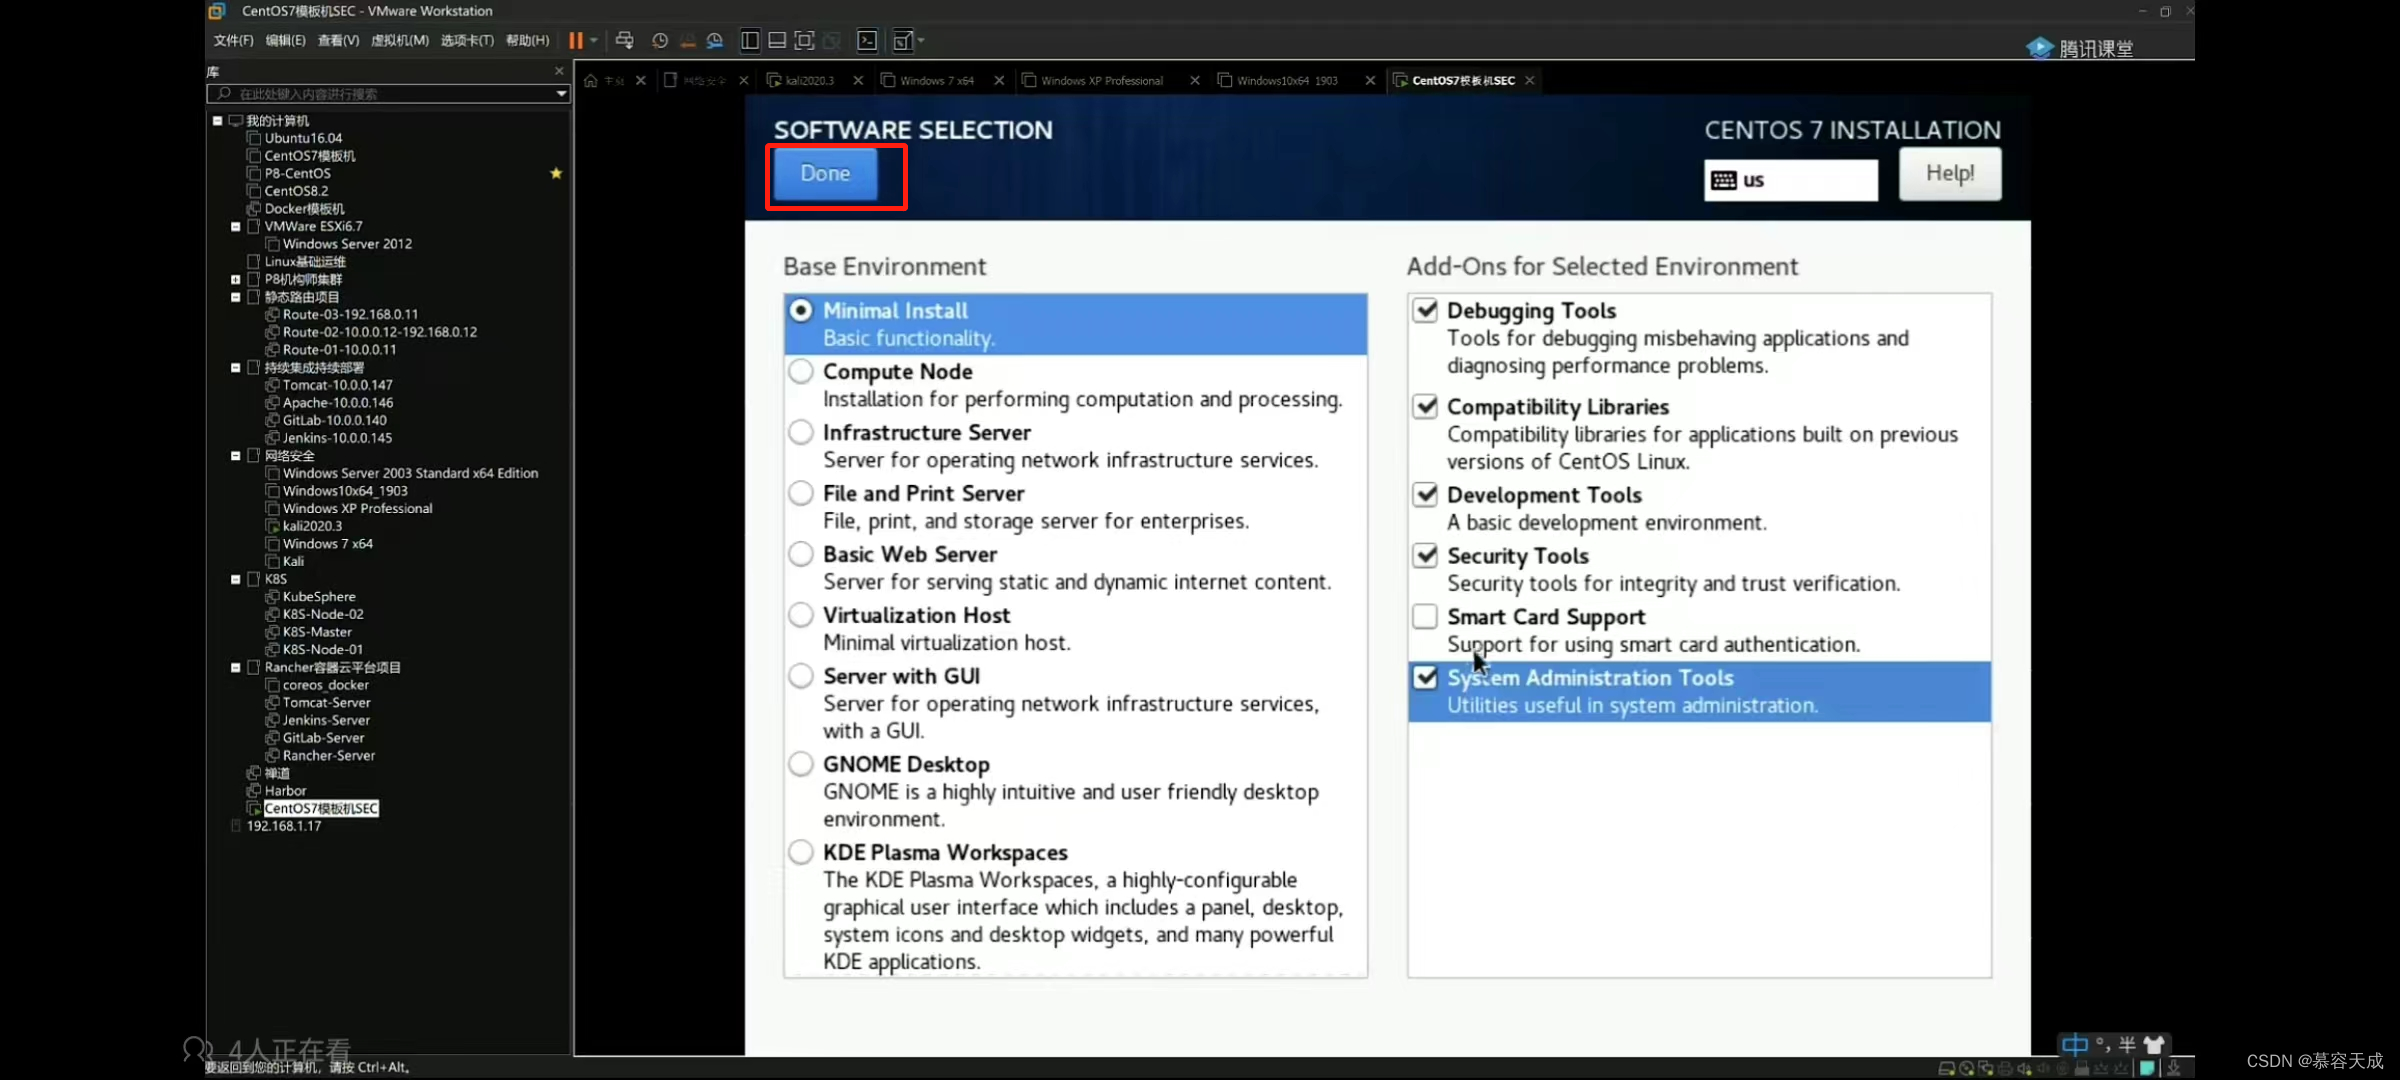Open the library search dropdown arrow
The image size is (2400, 1080).
click(561, 94)
